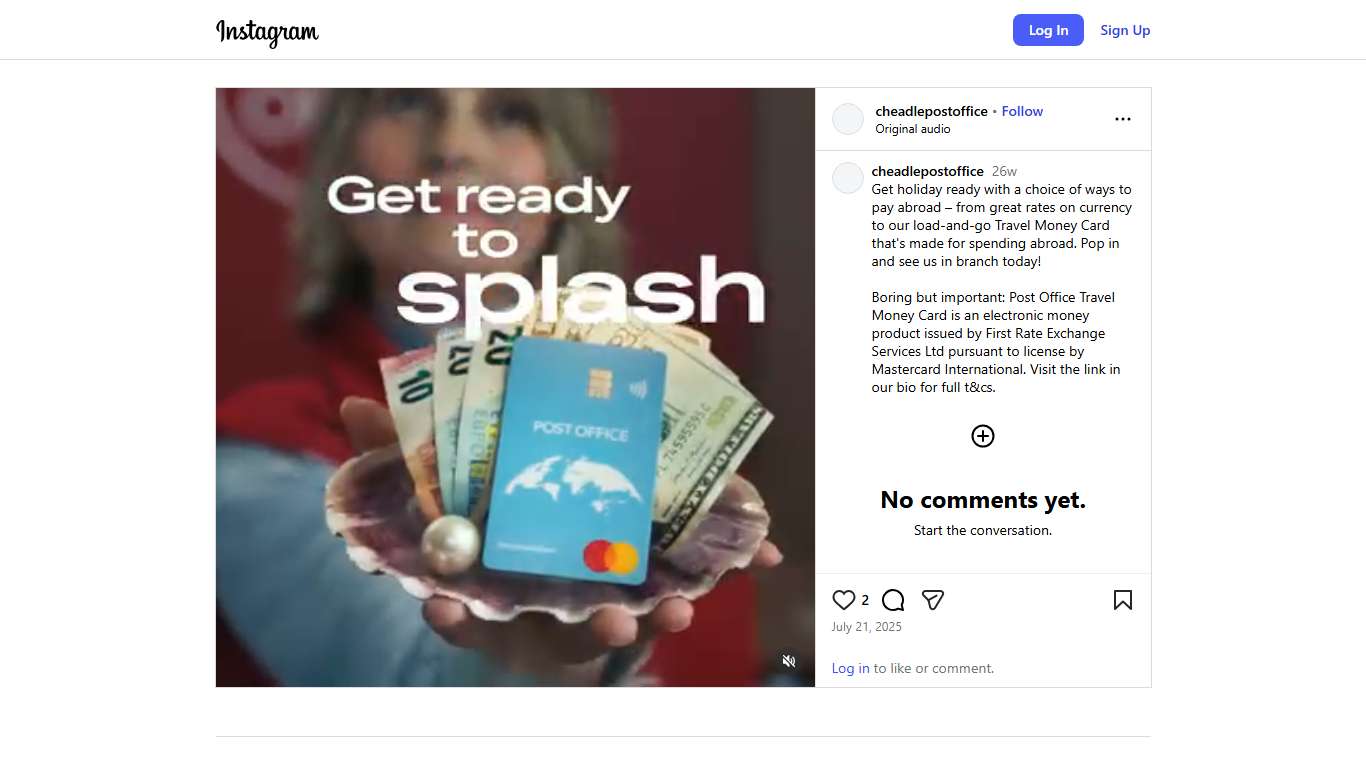
Task: View the likes count next to the heart
Action: tap(865, 600)
